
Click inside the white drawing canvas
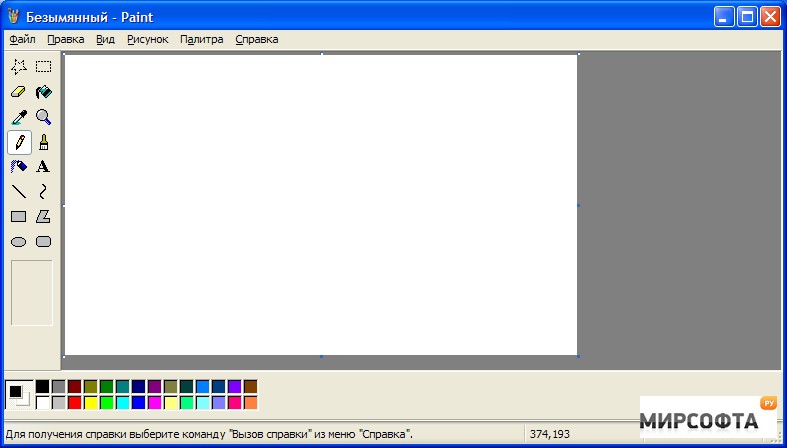[x=321, y=205]
